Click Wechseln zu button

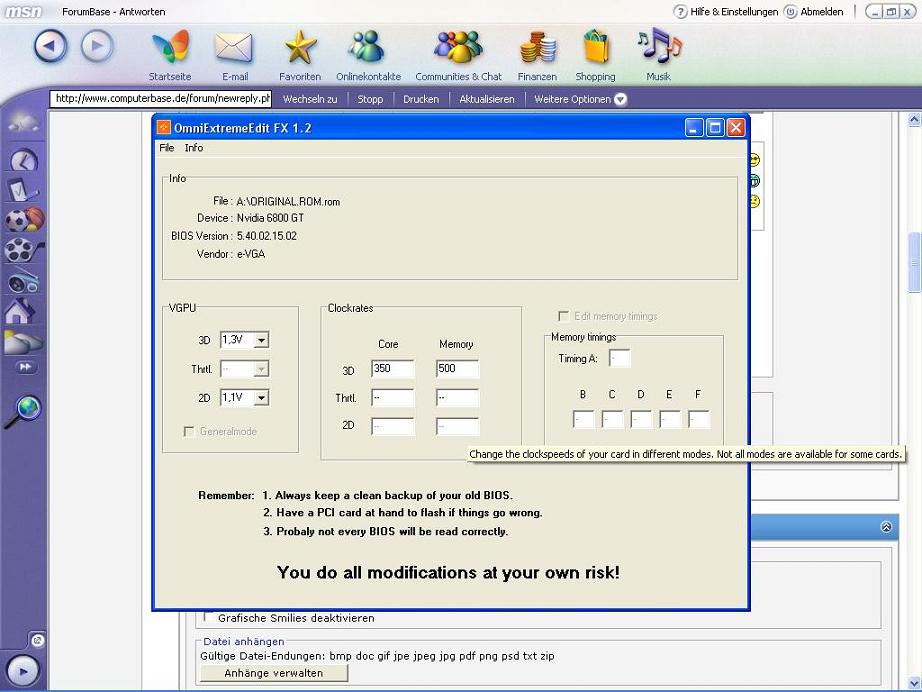coord(310,99)
